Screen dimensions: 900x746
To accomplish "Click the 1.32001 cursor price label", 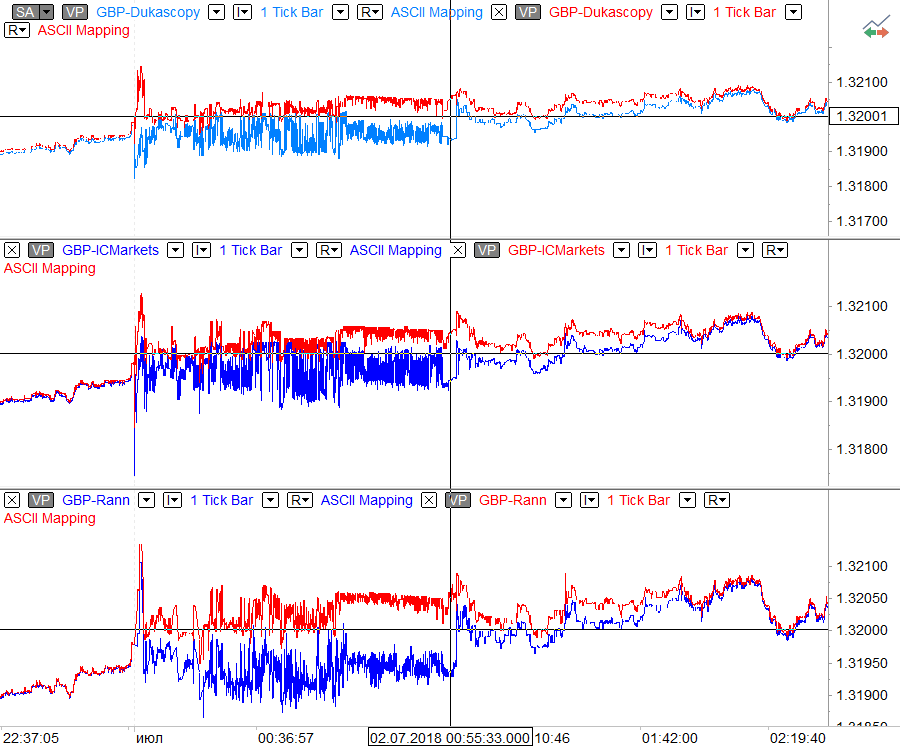I will pyautogui.click(x=863, y=116).
